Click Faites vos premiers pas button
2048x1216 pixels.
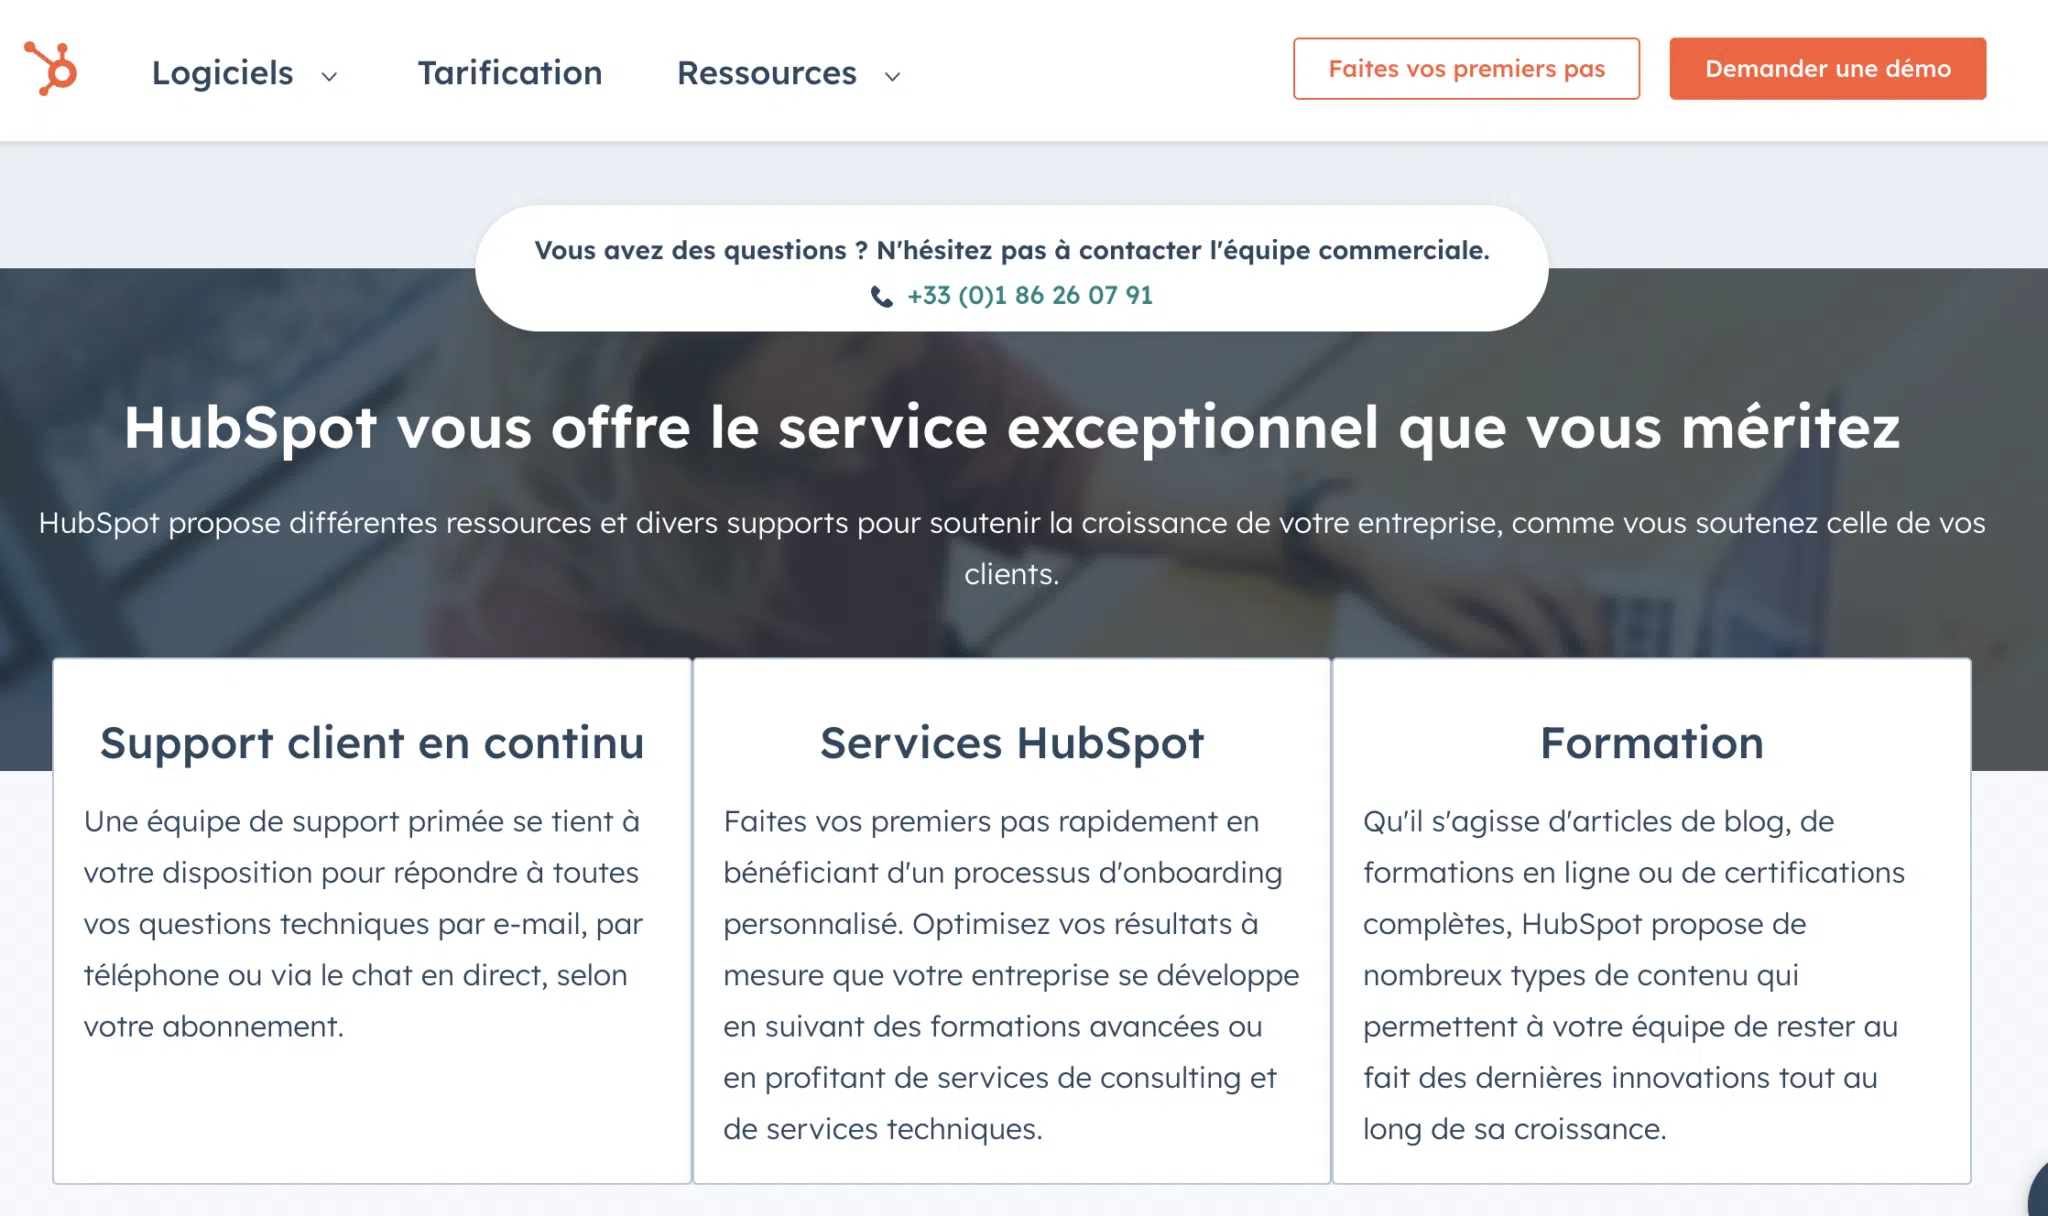1465,69
